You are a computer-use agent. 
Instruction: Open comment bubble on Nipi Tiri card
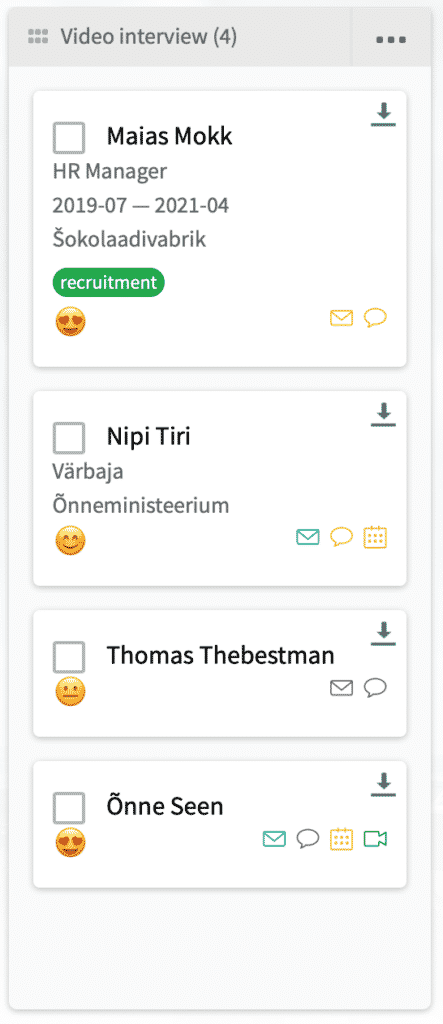tap(341, 537)
